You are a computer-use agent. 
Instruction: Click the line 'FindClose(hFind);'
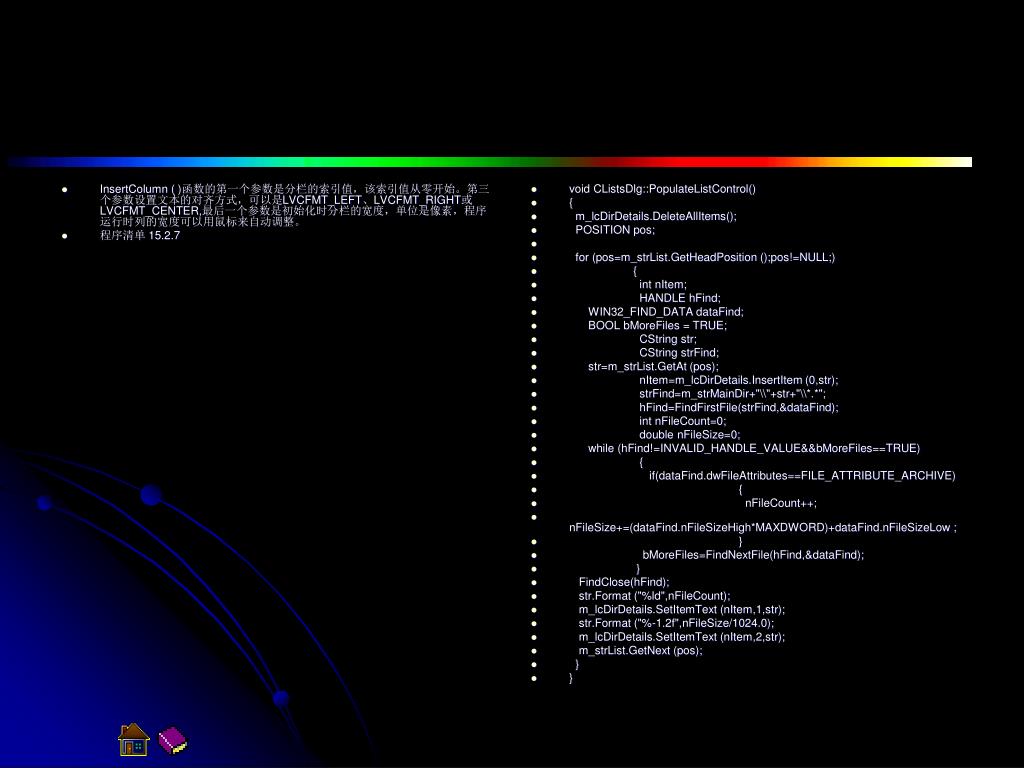(624, 582)
